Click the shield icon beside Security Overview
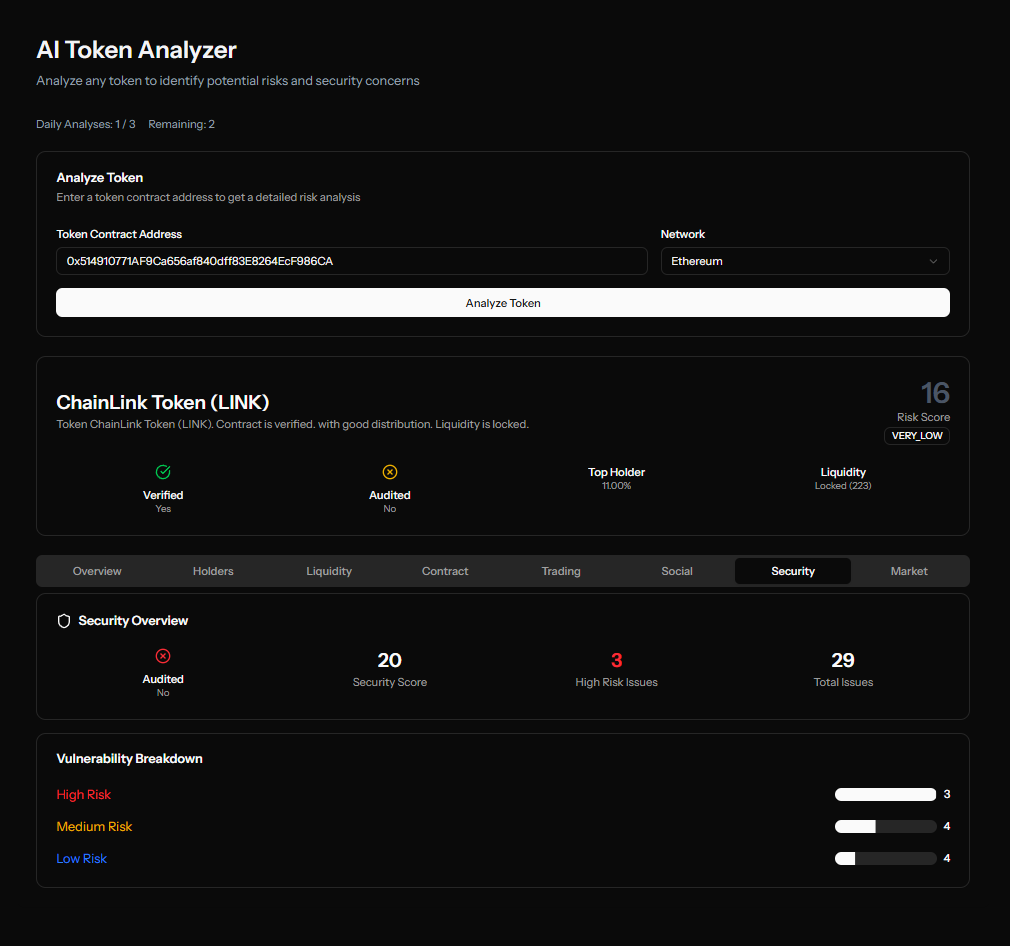1010x946 pixels. pyautogui.click(x=64, y=621)
